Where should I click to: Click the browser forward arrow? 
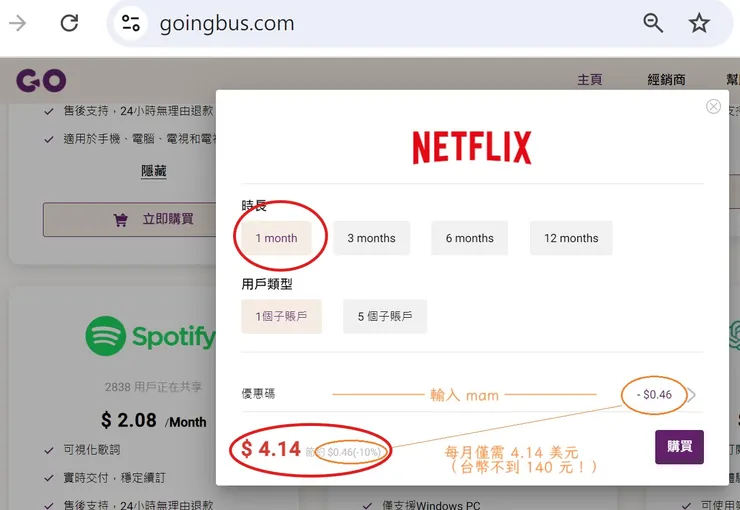click(17, 23)
